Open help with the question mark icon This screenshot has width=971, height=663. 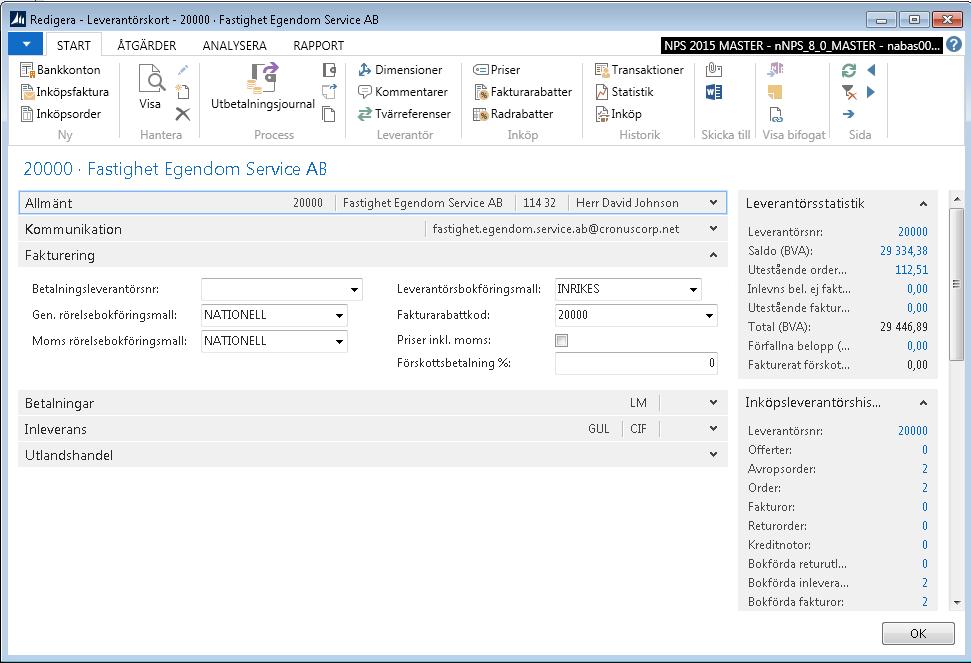pos(954,45)
